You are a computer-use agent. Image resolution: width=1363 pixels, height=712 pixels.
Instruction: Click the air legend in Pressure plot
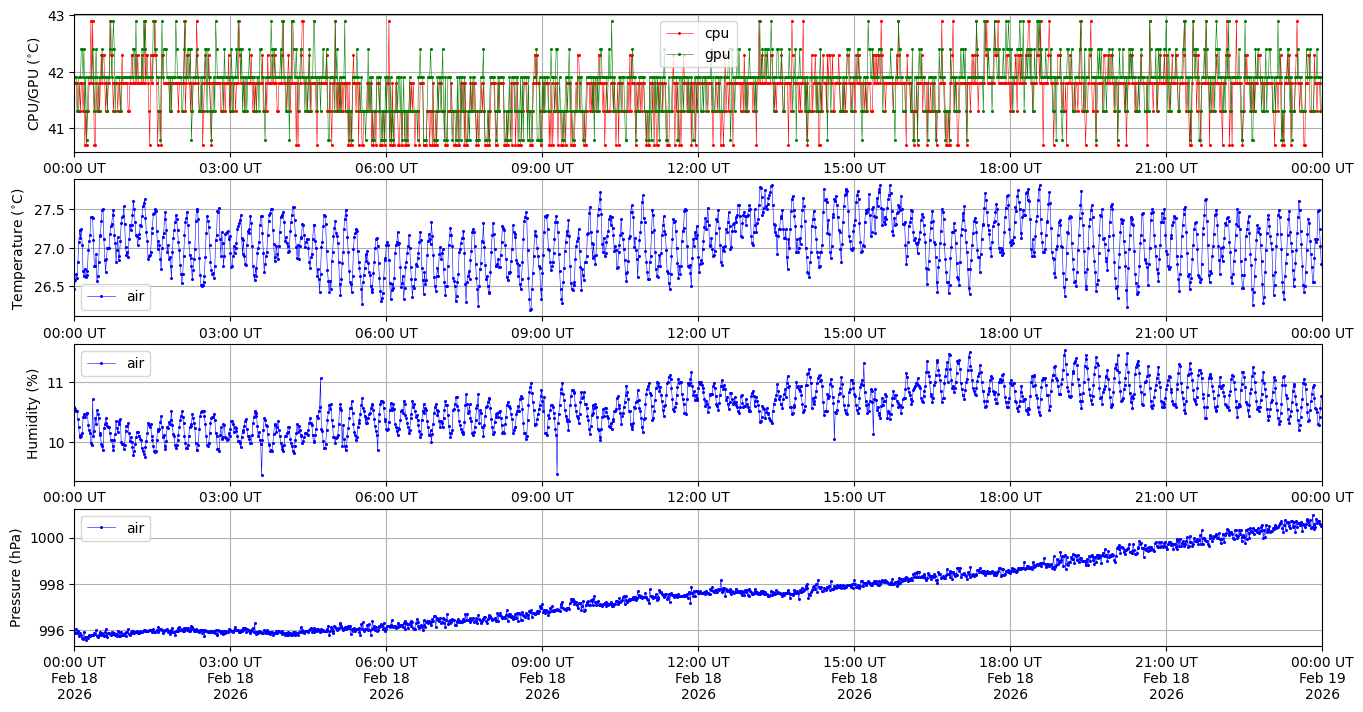115,528
